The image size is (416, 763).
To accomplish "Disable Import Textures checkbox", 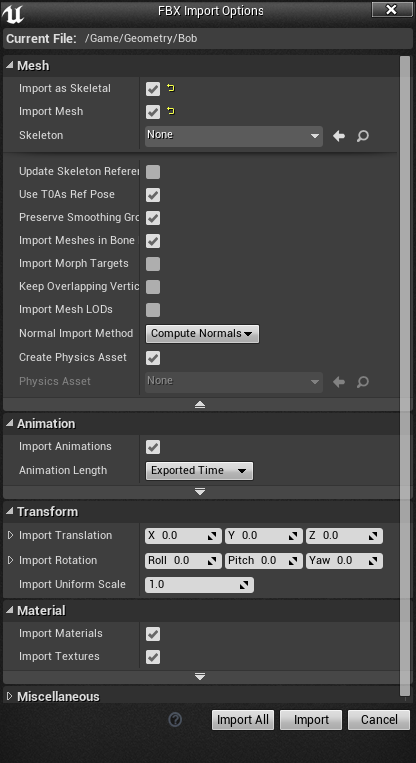I will 153,657.
